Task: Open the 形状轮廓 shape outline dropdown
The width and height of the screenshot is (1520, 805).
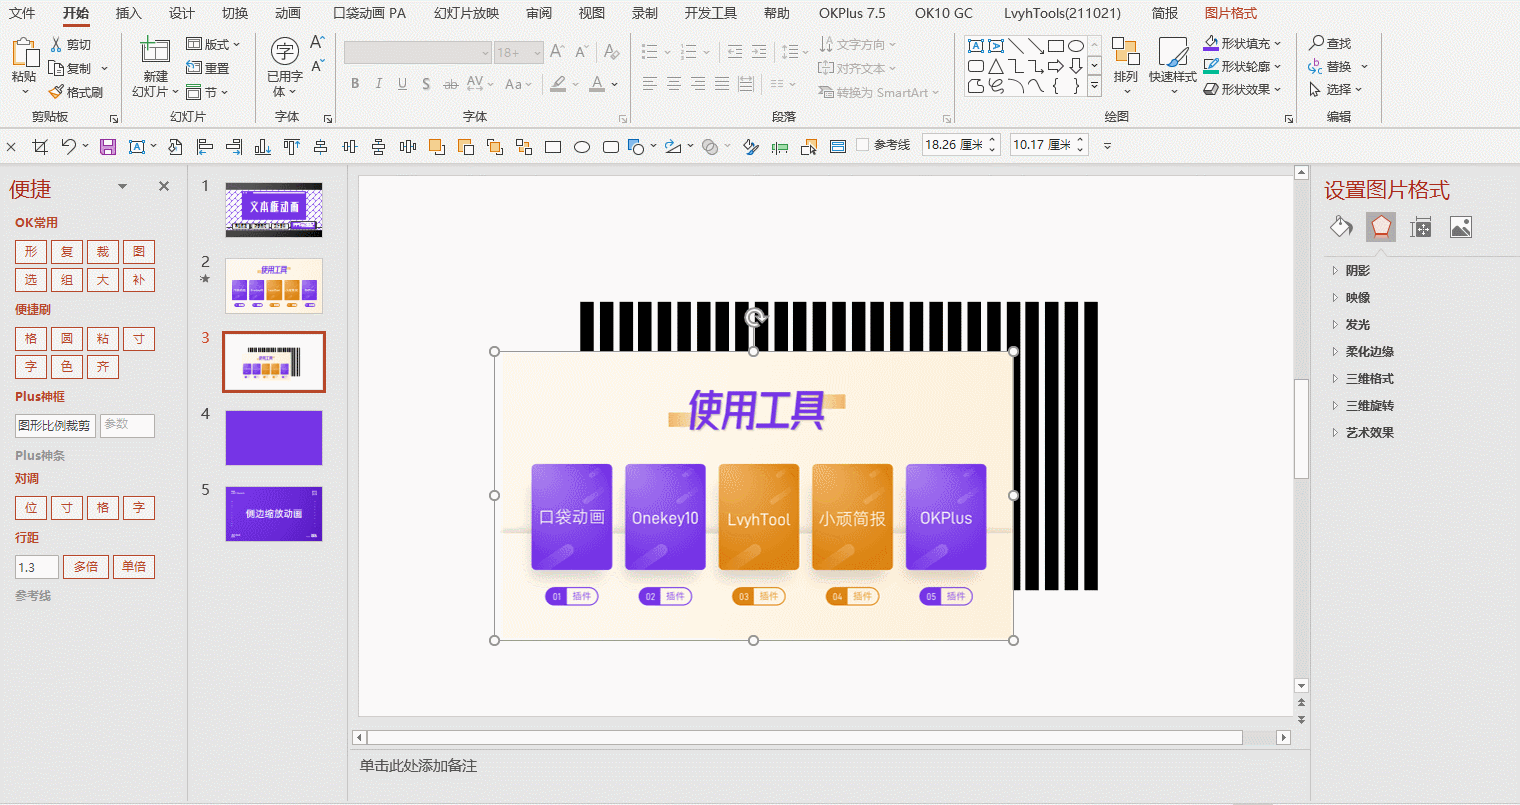Action: (1278, 66)
